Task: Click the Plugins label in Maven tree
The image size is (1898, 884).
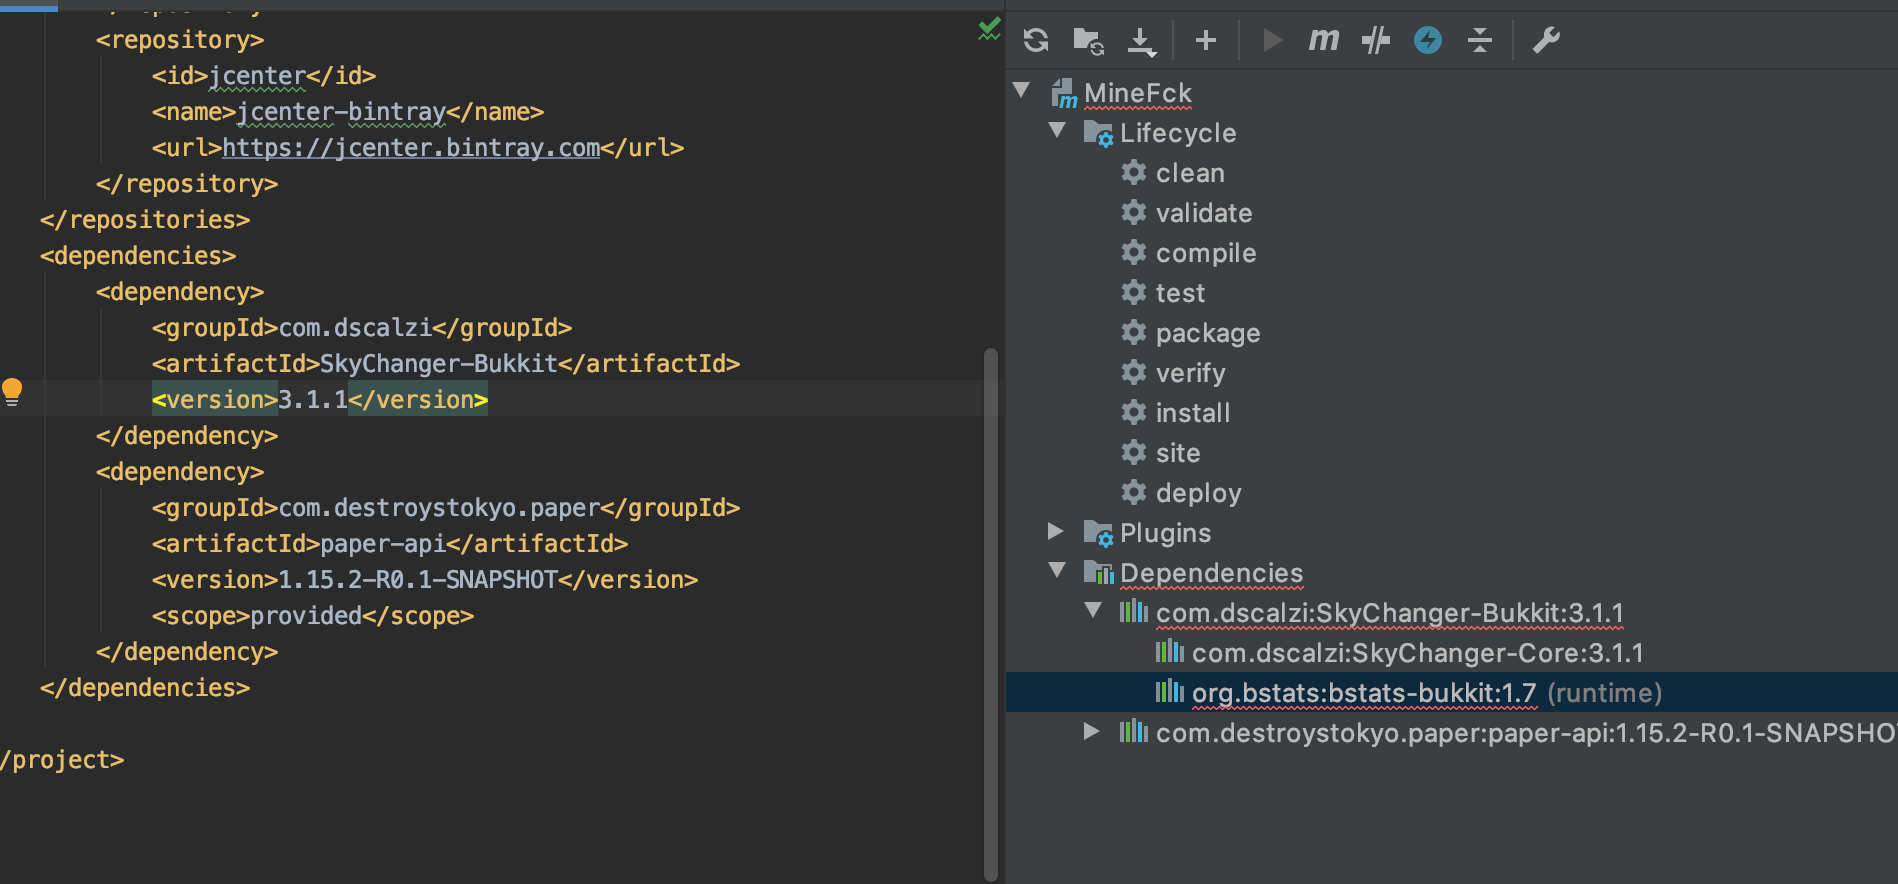Action: tap(1165, 533)
